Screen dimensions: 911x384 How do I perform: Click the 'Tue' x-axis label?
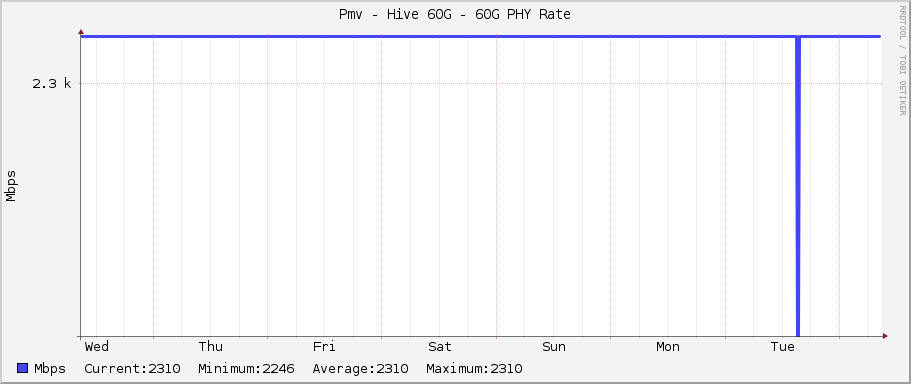(x=782, y=347)
